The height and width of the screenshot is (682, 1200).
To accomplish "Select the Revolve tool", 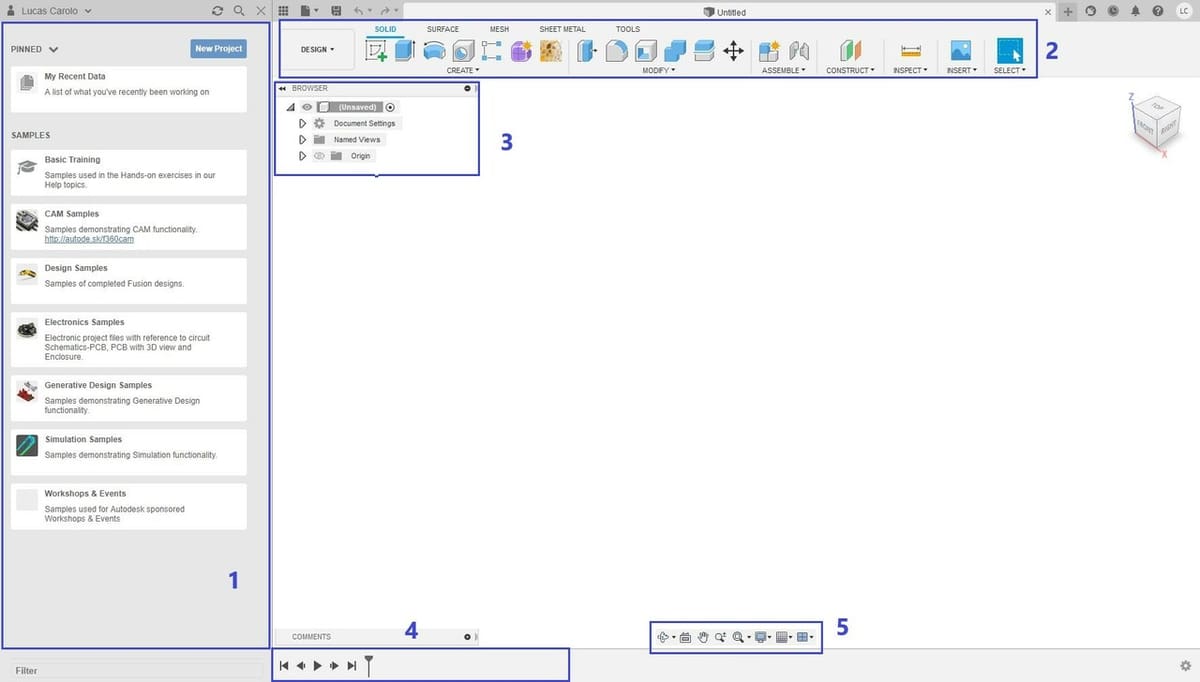I will pyautogui.click(x=434, y=50).
